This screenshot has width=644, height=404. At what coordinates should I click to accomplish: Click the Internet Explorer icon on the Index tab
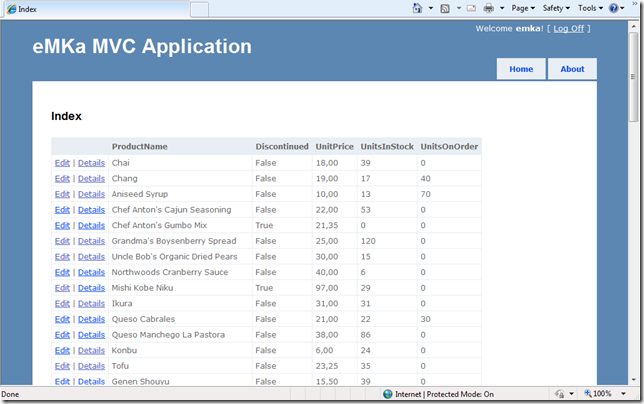[x=12, y=9]
